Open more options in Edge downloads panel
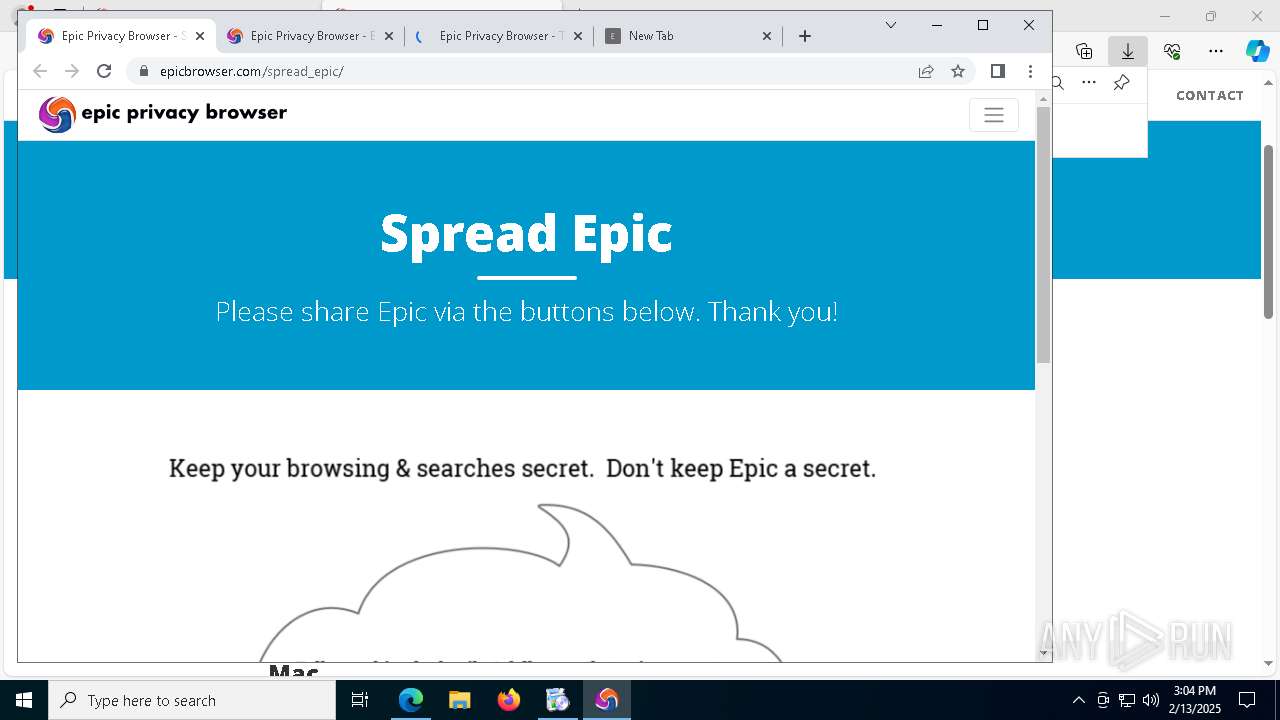 (x=1089, y=83)
